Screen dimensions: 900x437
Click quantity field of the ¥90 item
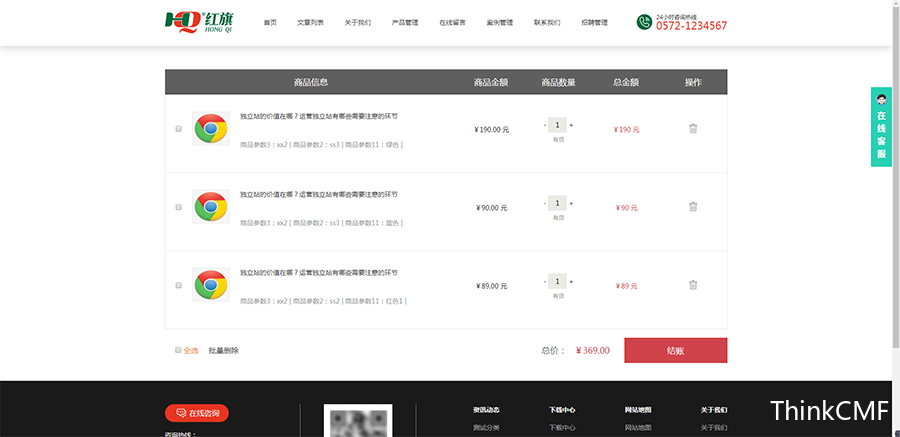click(557, 203)
